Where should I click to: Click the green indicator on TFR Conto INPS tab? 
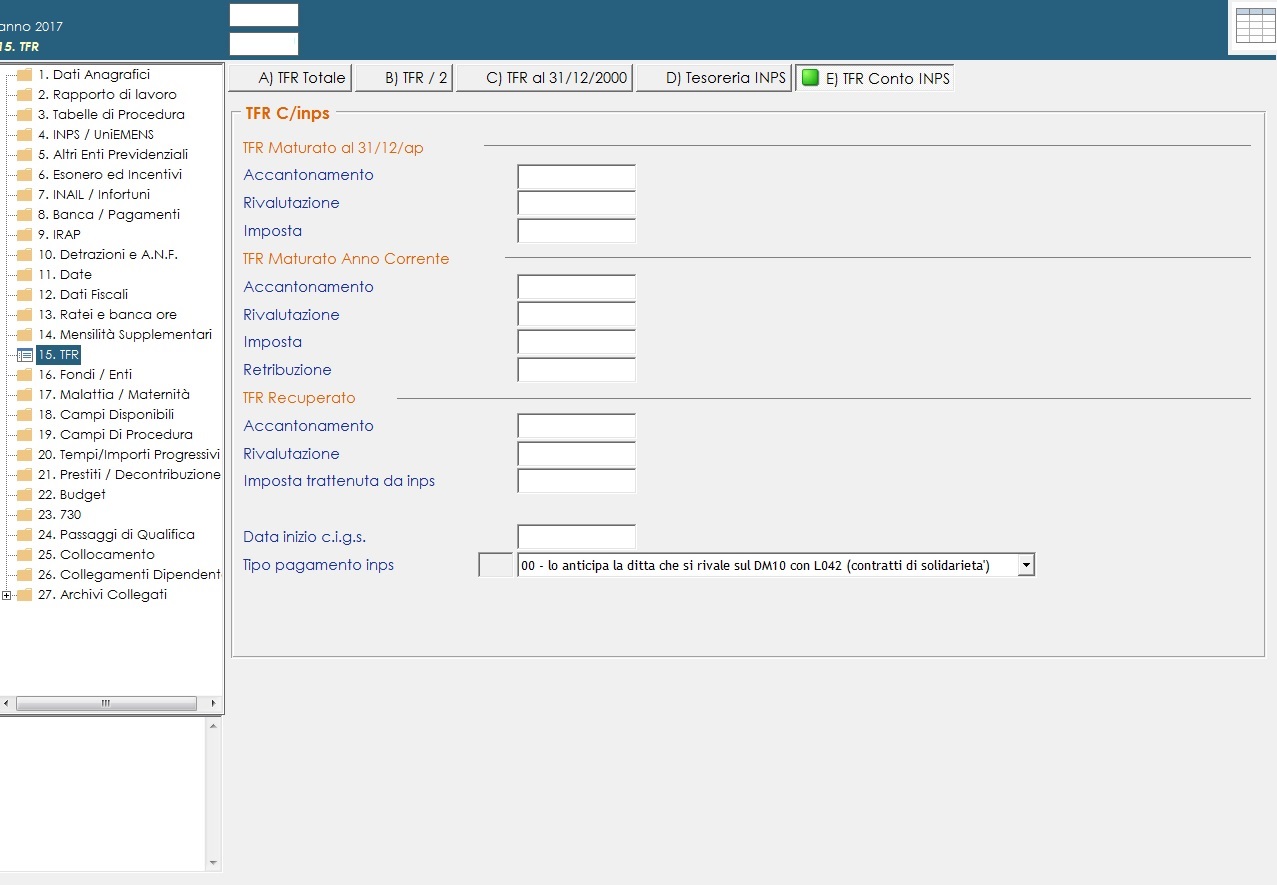click(810, 78)
